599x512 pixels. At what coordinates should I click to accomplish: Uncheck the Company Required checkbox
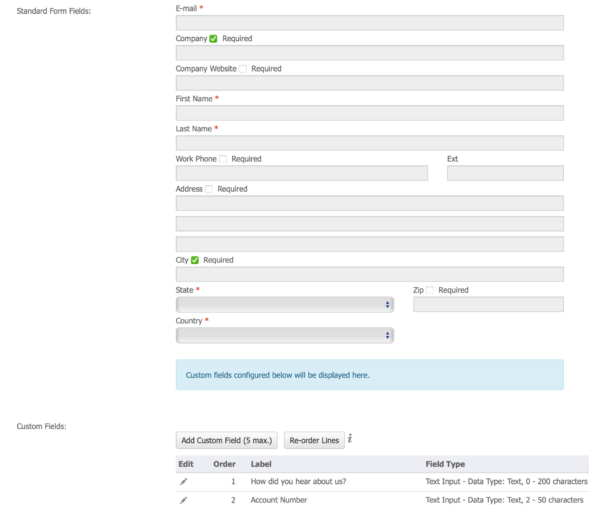point(213,39)
